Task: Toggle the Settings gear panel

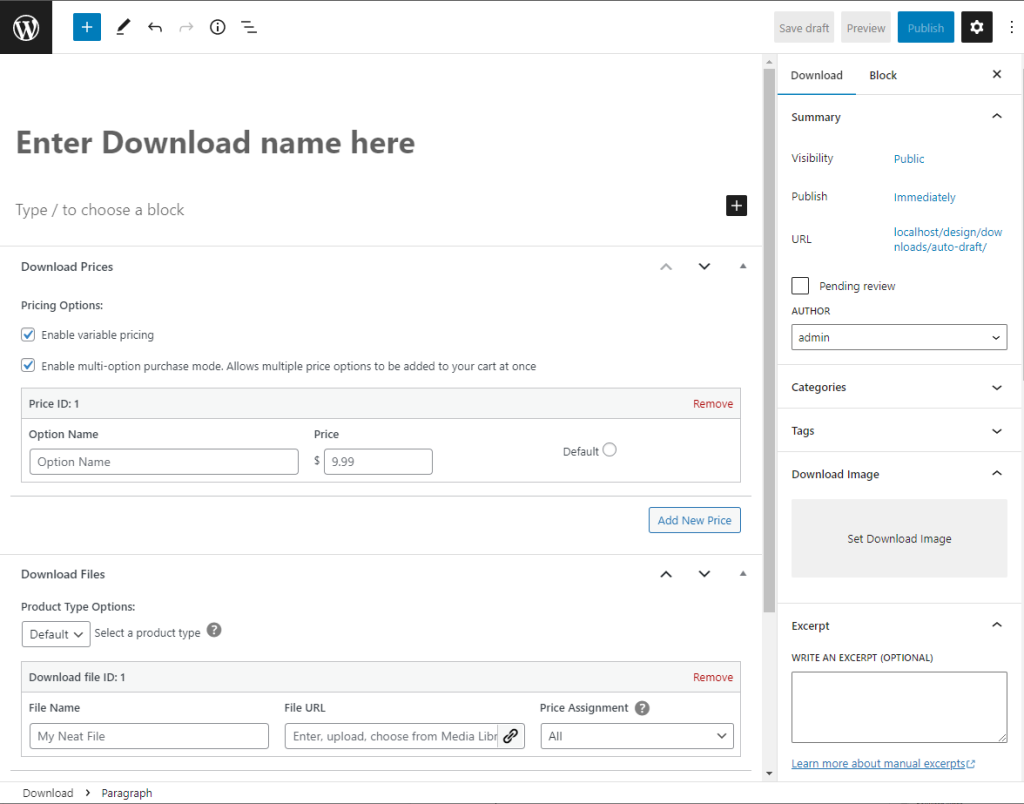Action: 976,27
